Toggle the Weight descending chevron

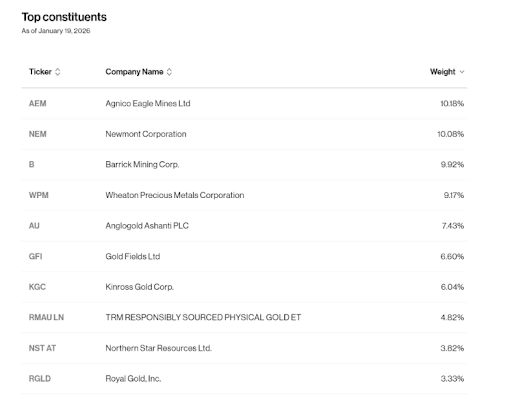[x=462, y=72]
